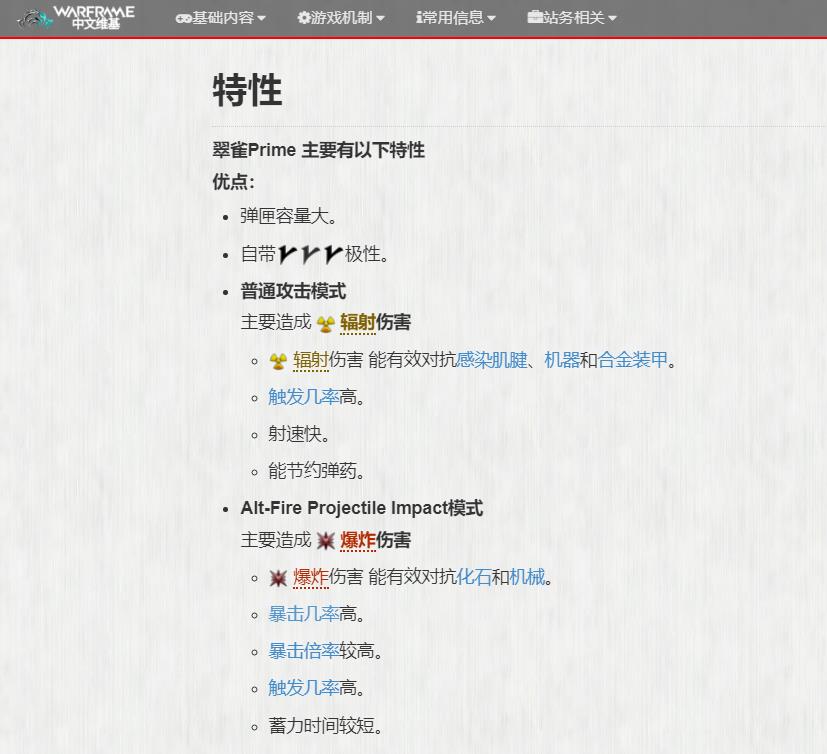Click the text 能节约弹药。
827x754 pixels.
coord(316,471)
